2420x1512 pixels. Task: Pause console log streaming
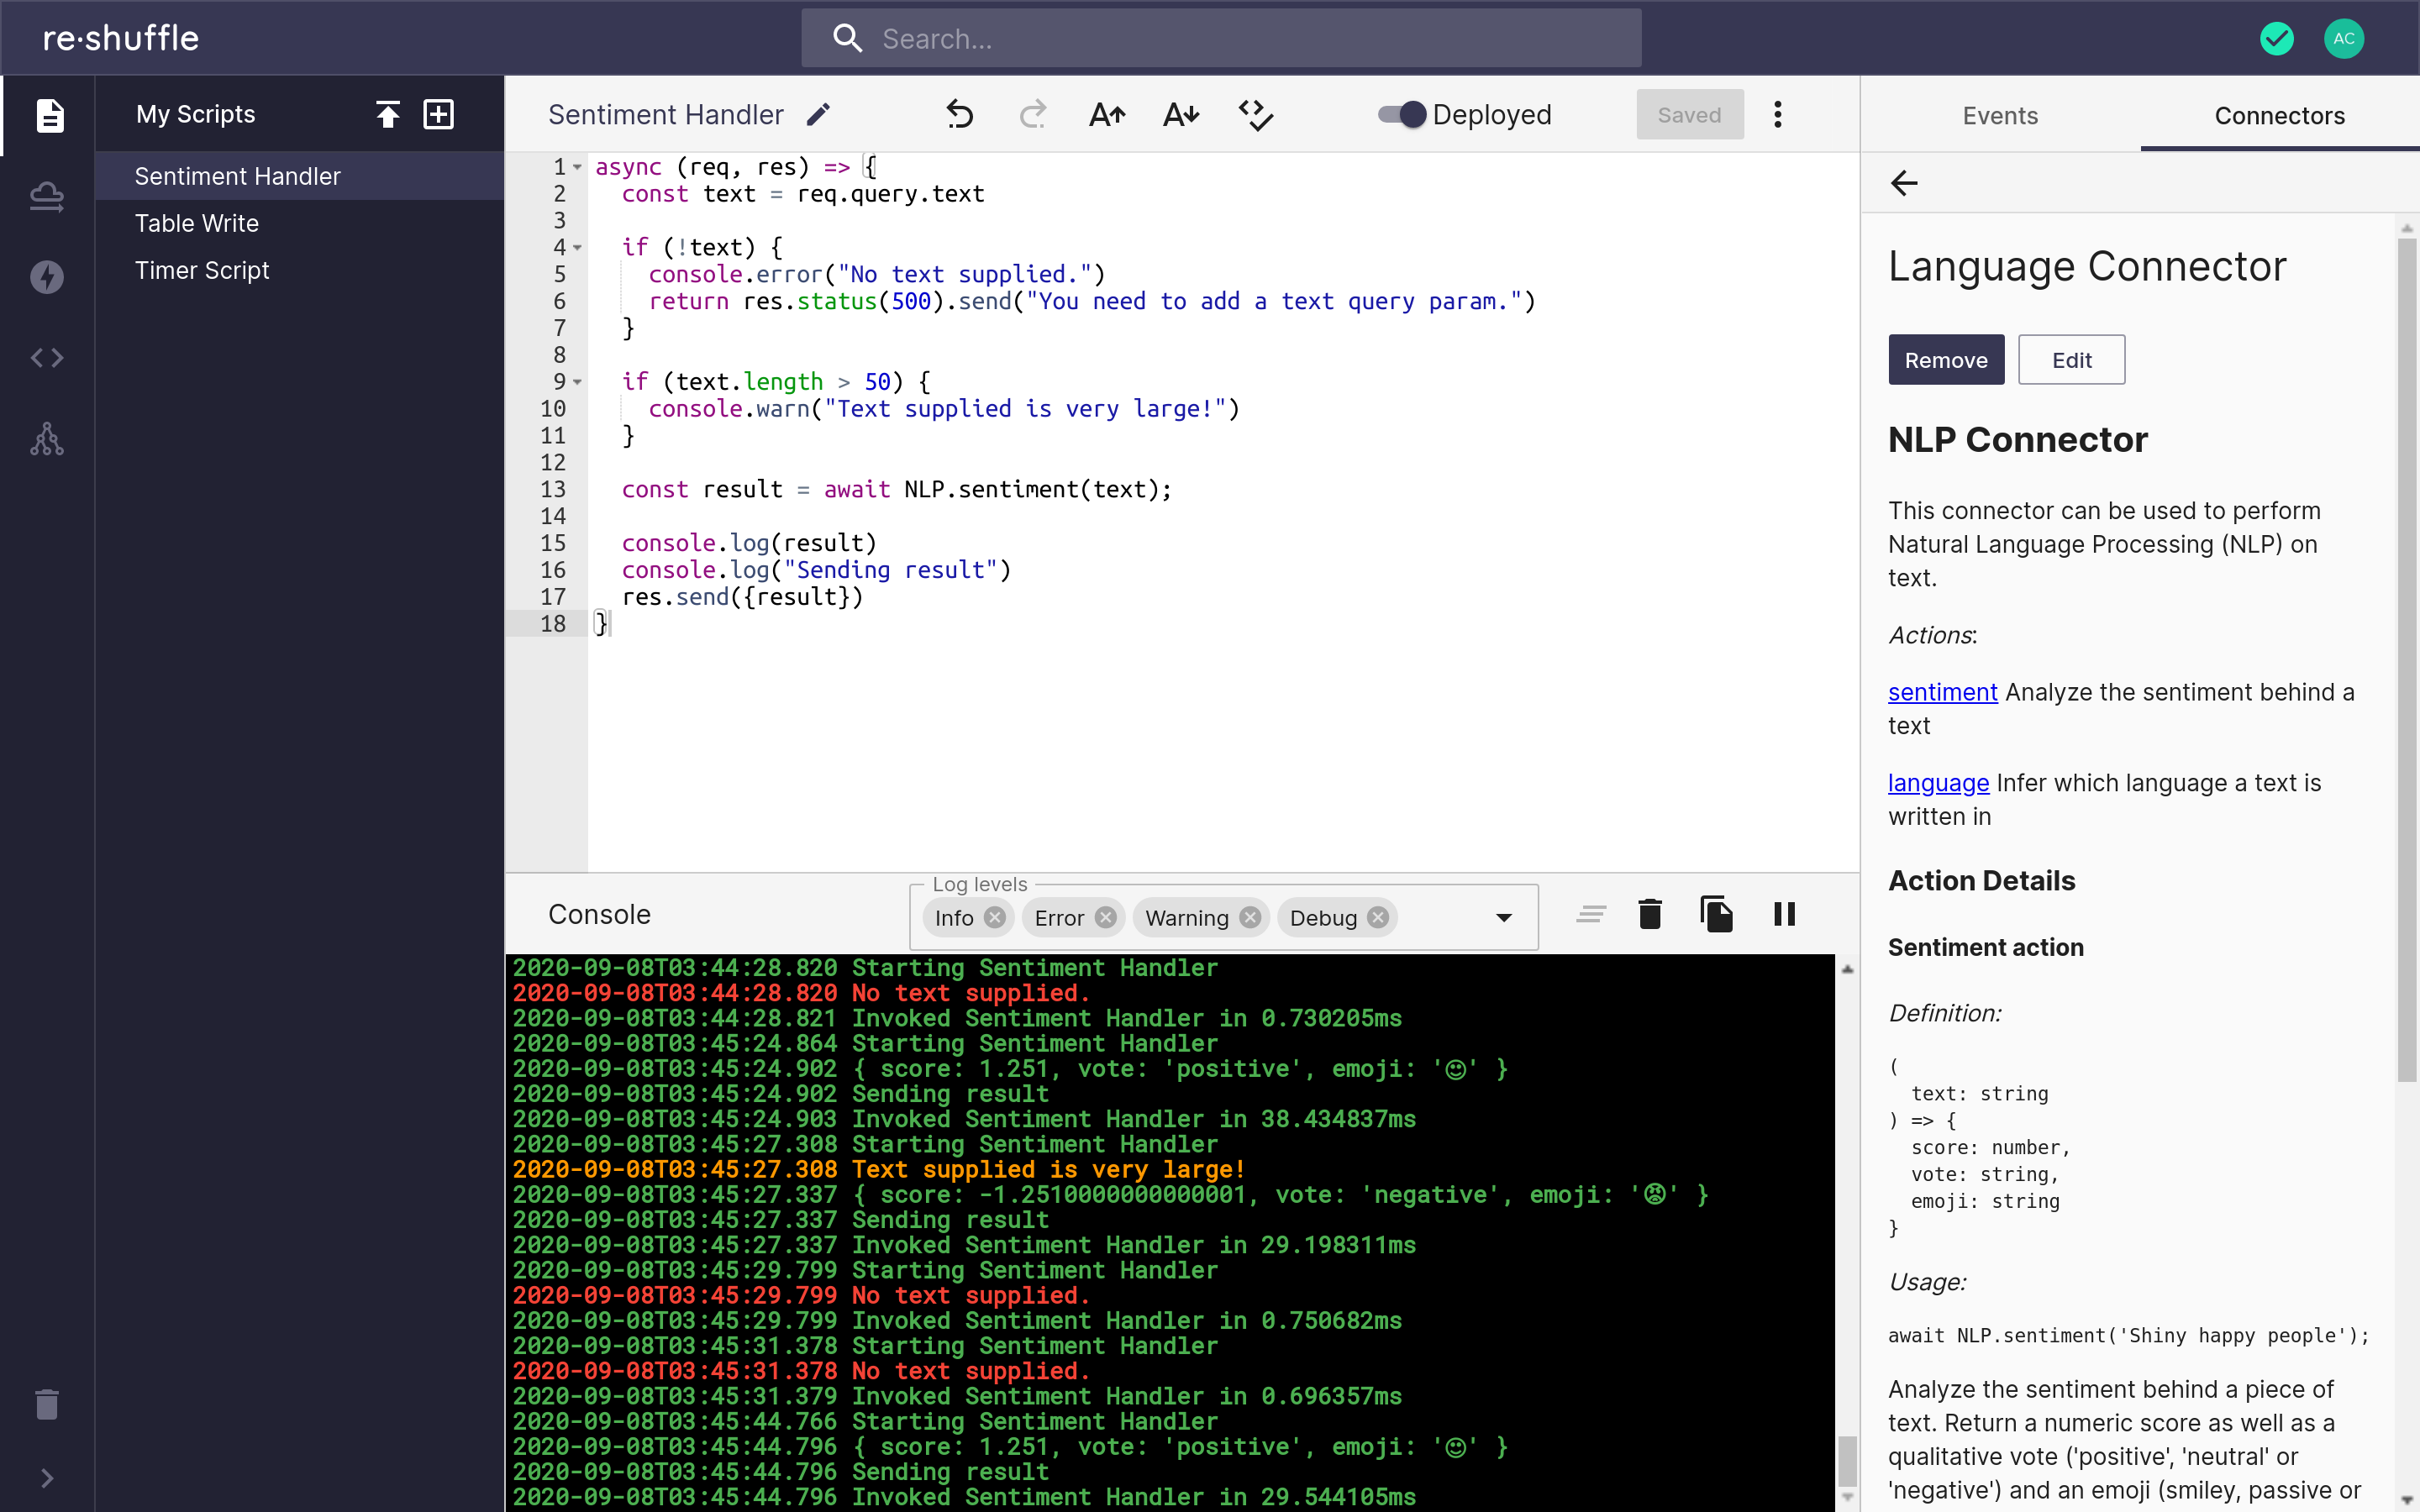(x=1784, y=914)
